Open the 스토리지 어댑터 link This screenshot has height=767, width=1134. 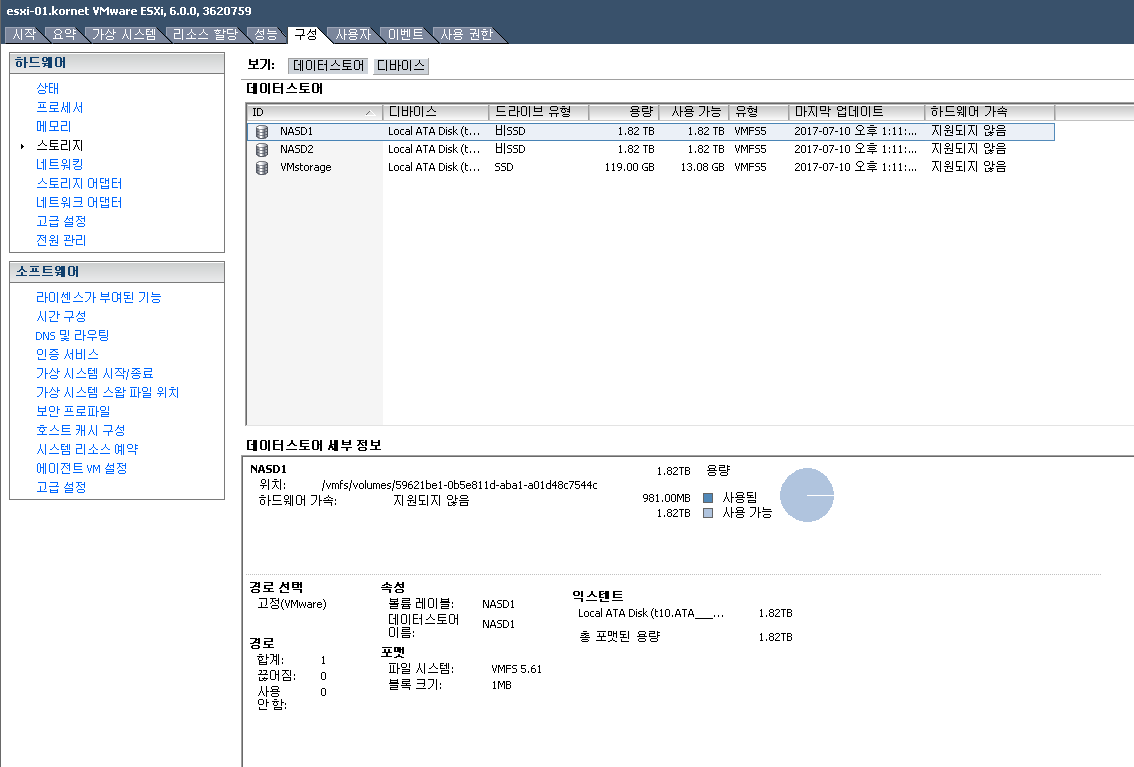click(79, 183)
